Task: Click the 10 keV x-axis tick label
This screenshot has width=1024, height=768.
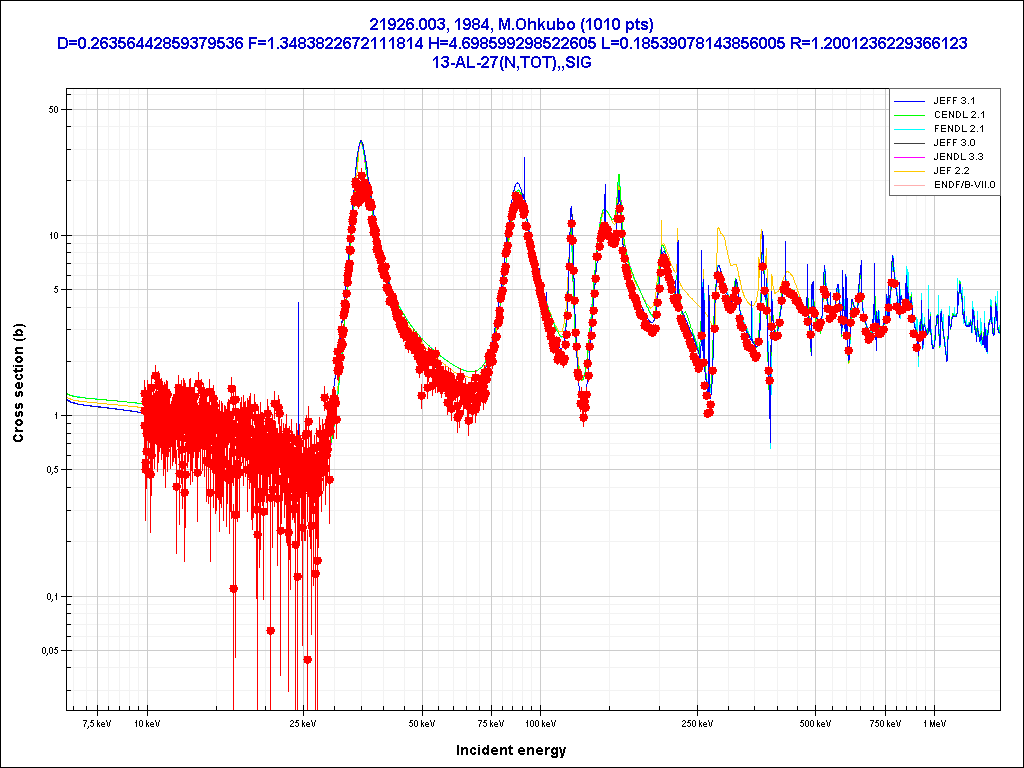Action: pyautogui.click(x=148, y=723)
